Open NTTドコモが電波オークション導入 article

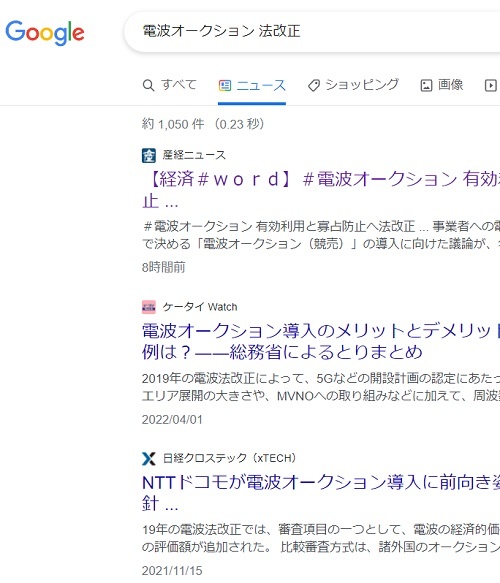(x=321, y=493)
